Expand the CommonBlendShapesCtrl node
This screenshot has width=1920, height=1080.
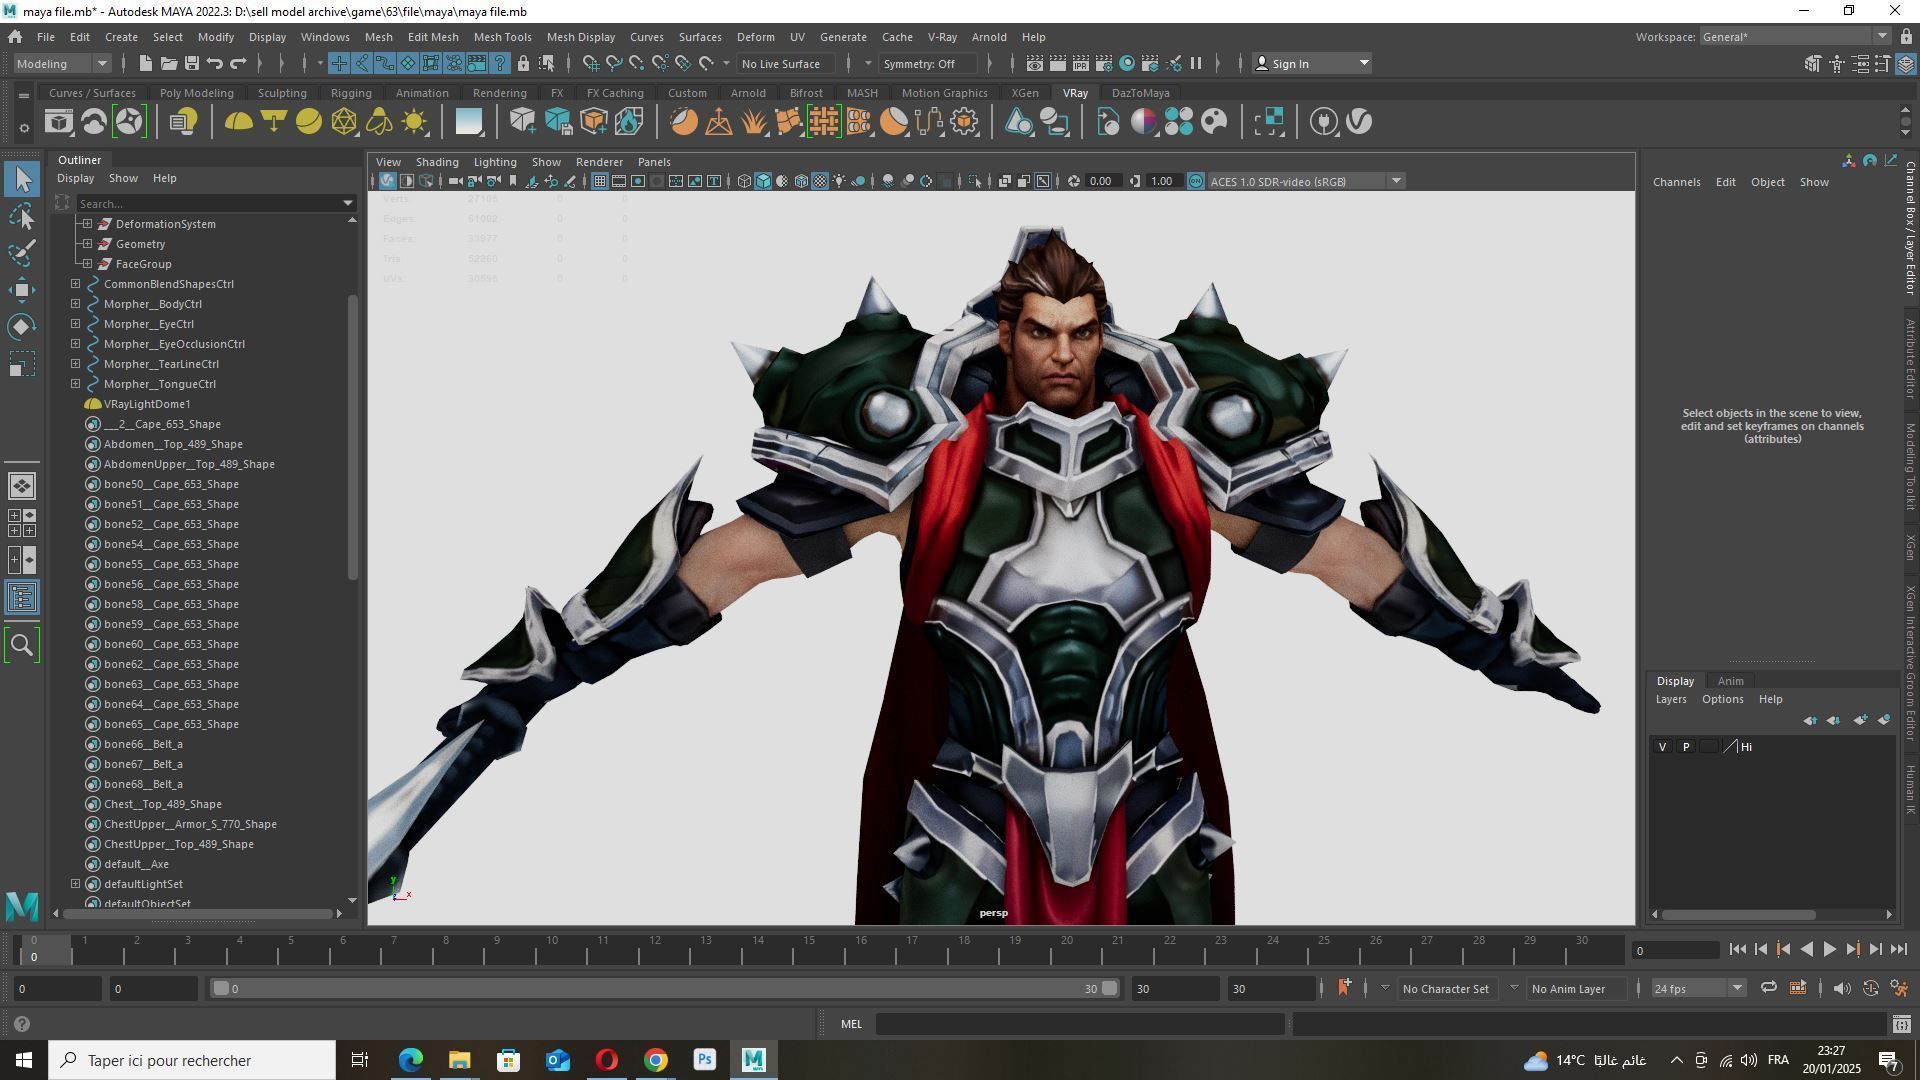tap(76, 284)
